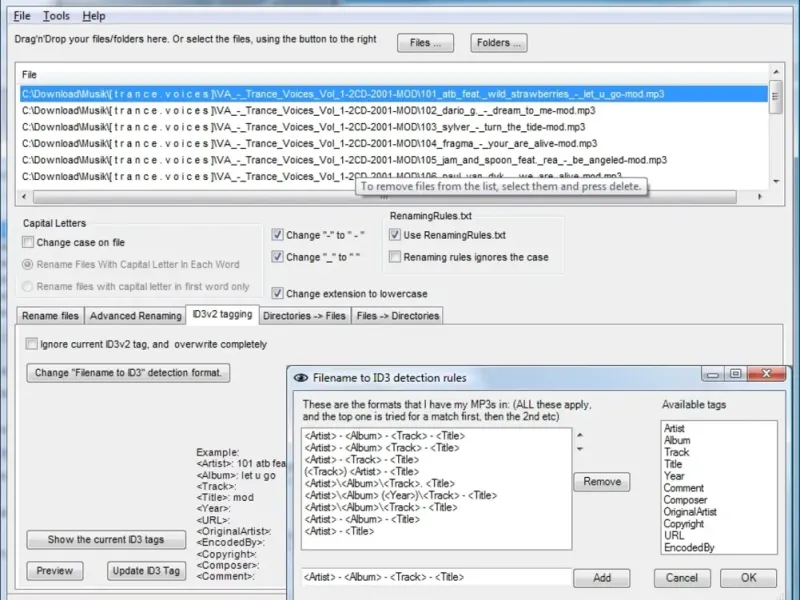The width and height of the screenshot is (800, 600).
Task: Switch to the Rename files tab
Action: click(x=50, y=316)
